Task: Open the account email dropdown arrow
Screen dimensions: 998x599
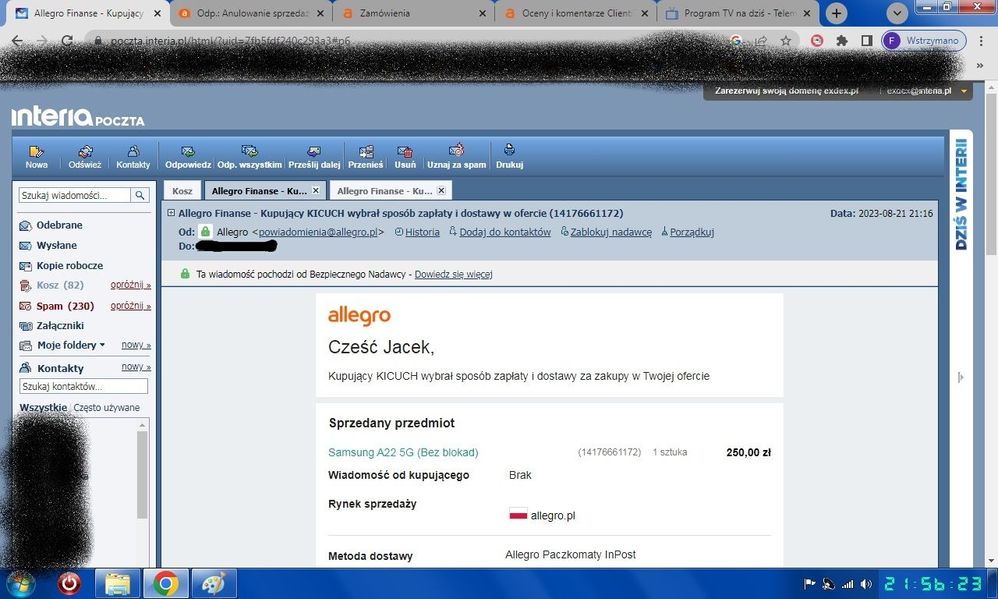Action: coord(964,91)
